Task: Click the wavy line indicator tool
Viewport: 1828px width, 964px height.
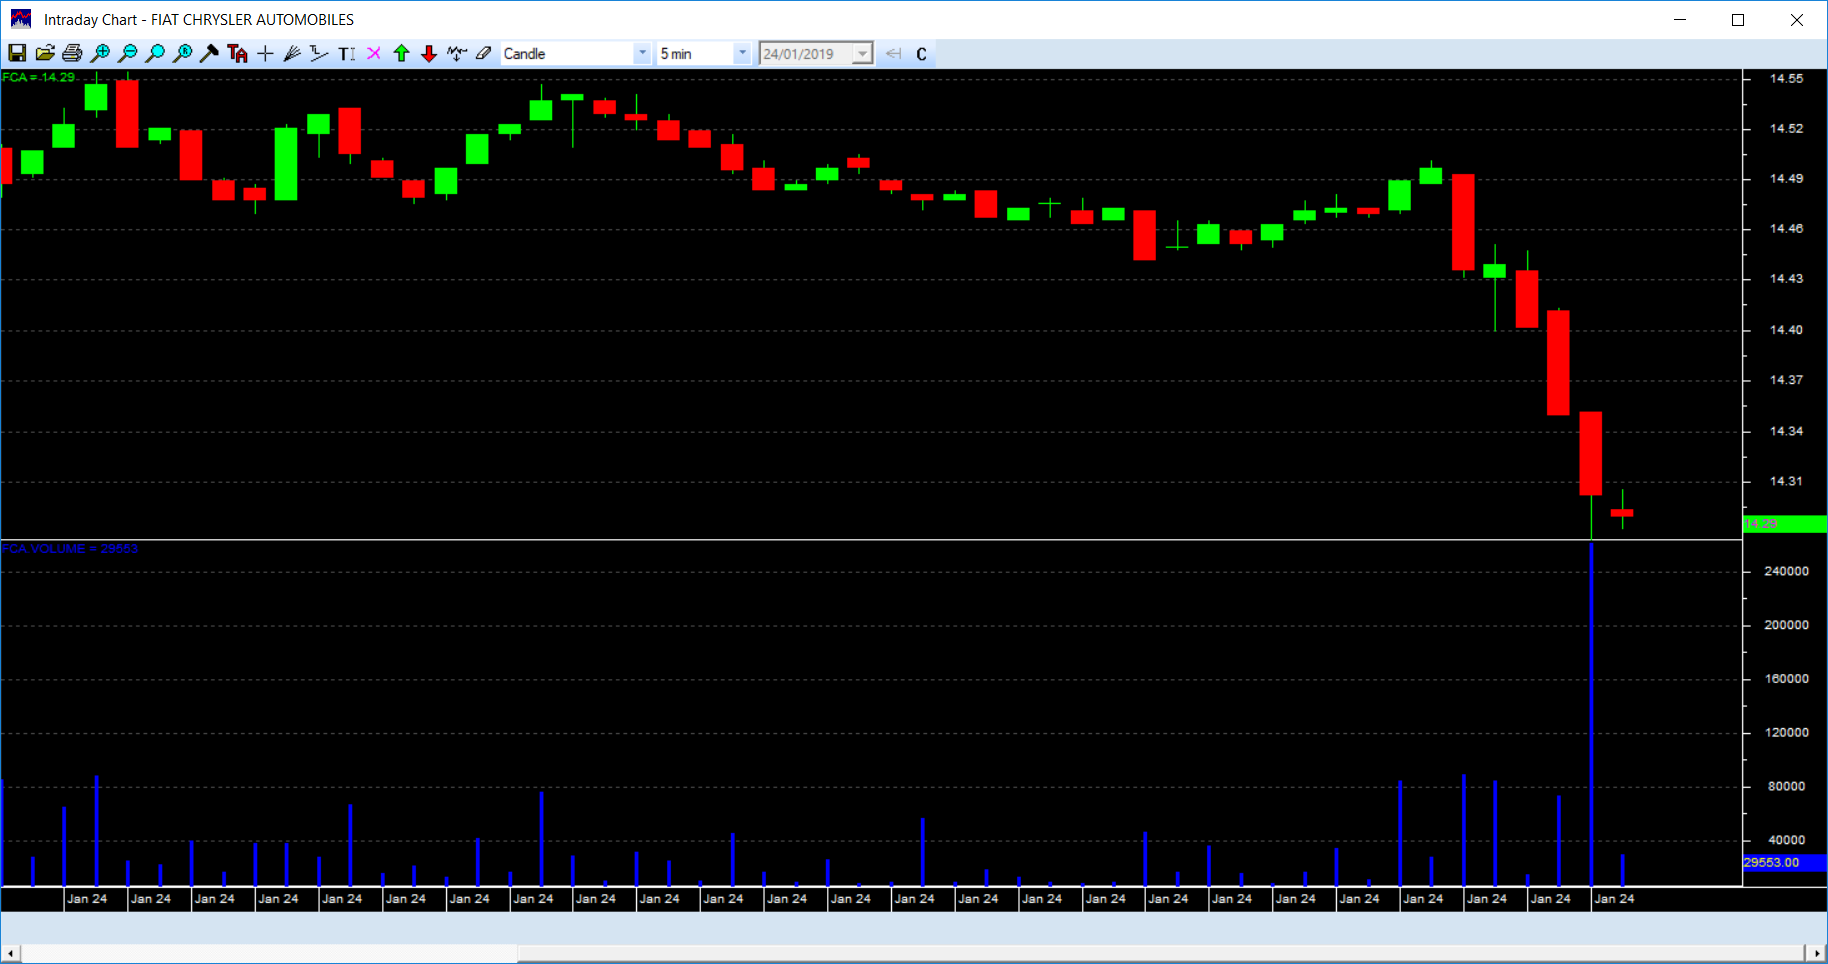Action: coord(457,53)
